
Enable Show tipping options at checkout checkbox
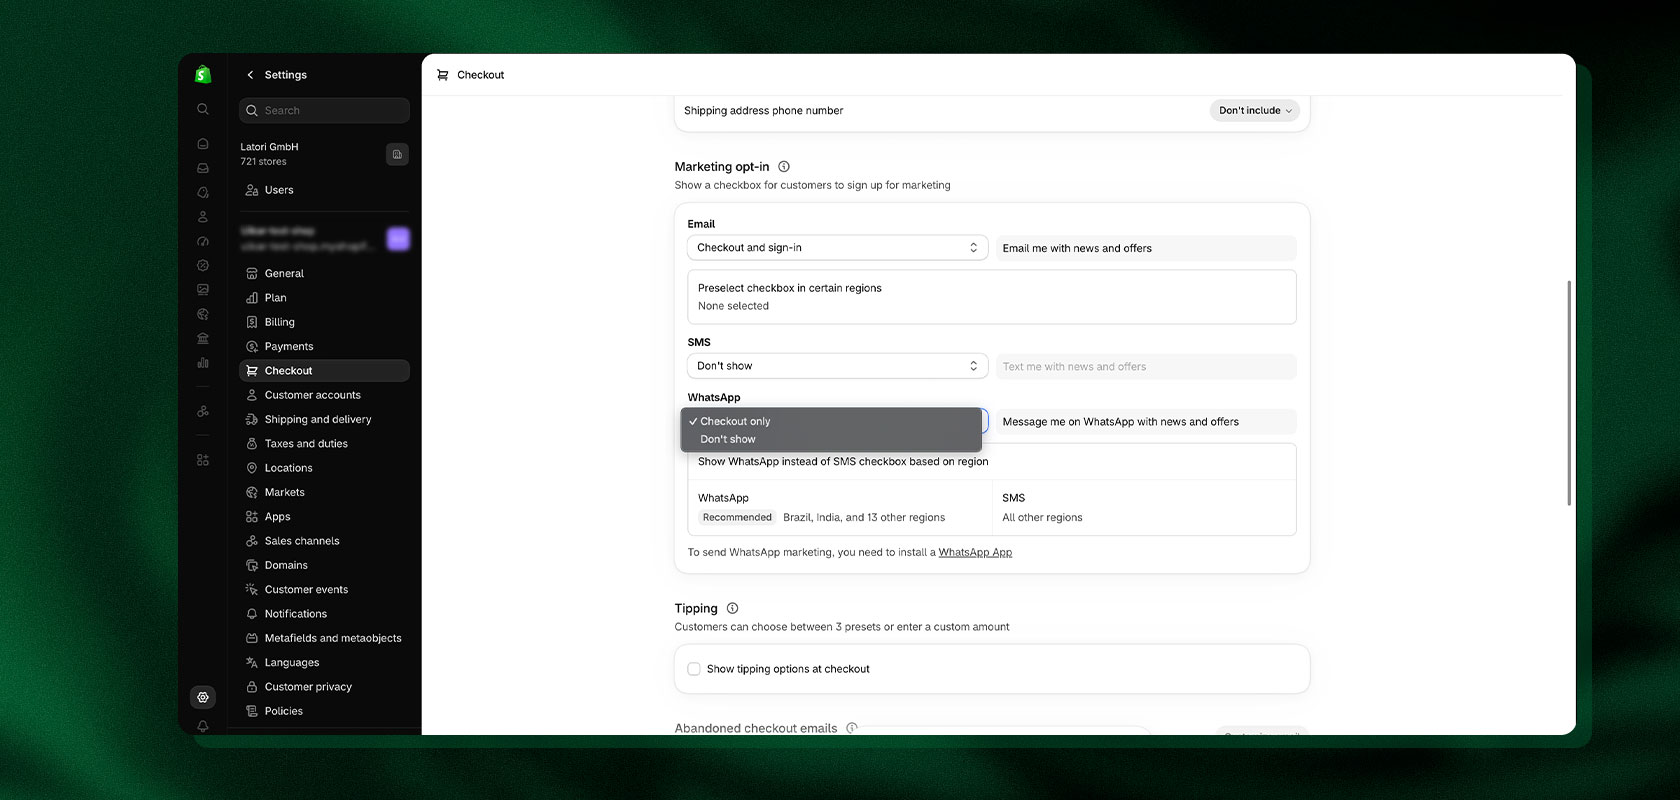coord(694,669)
